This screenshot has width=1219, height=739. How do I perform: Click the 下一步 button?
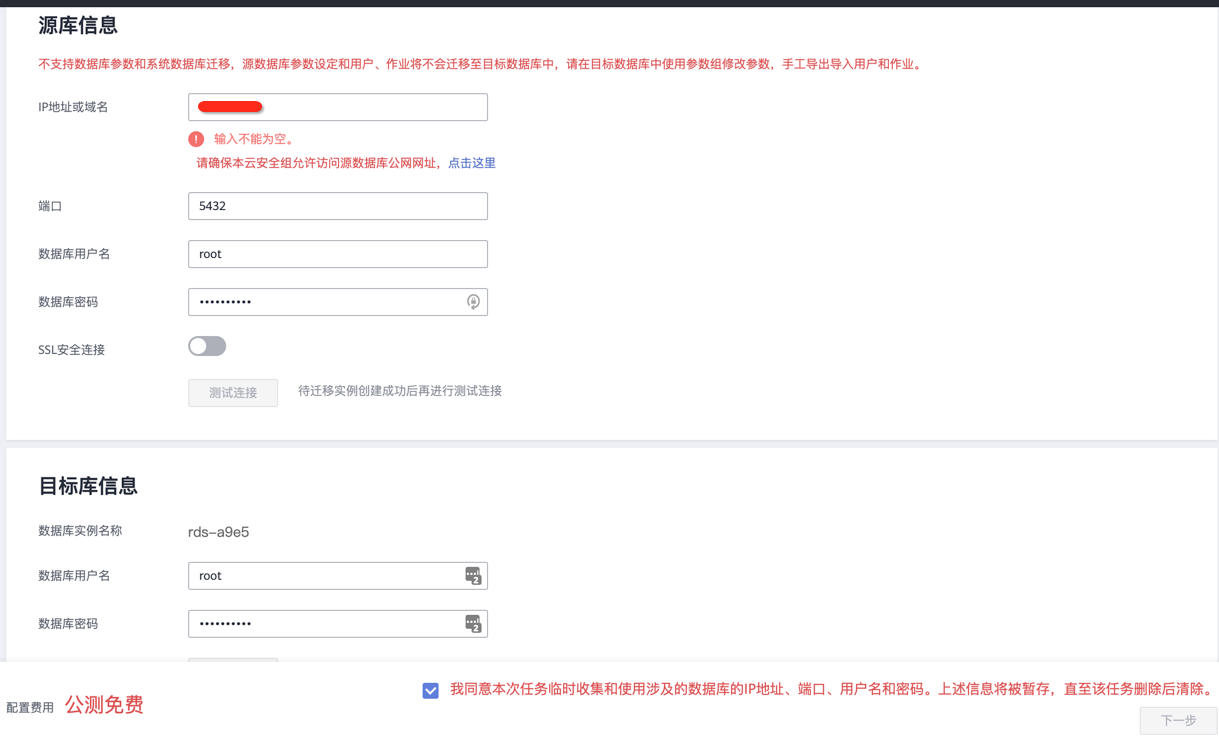click(1178, 720)
